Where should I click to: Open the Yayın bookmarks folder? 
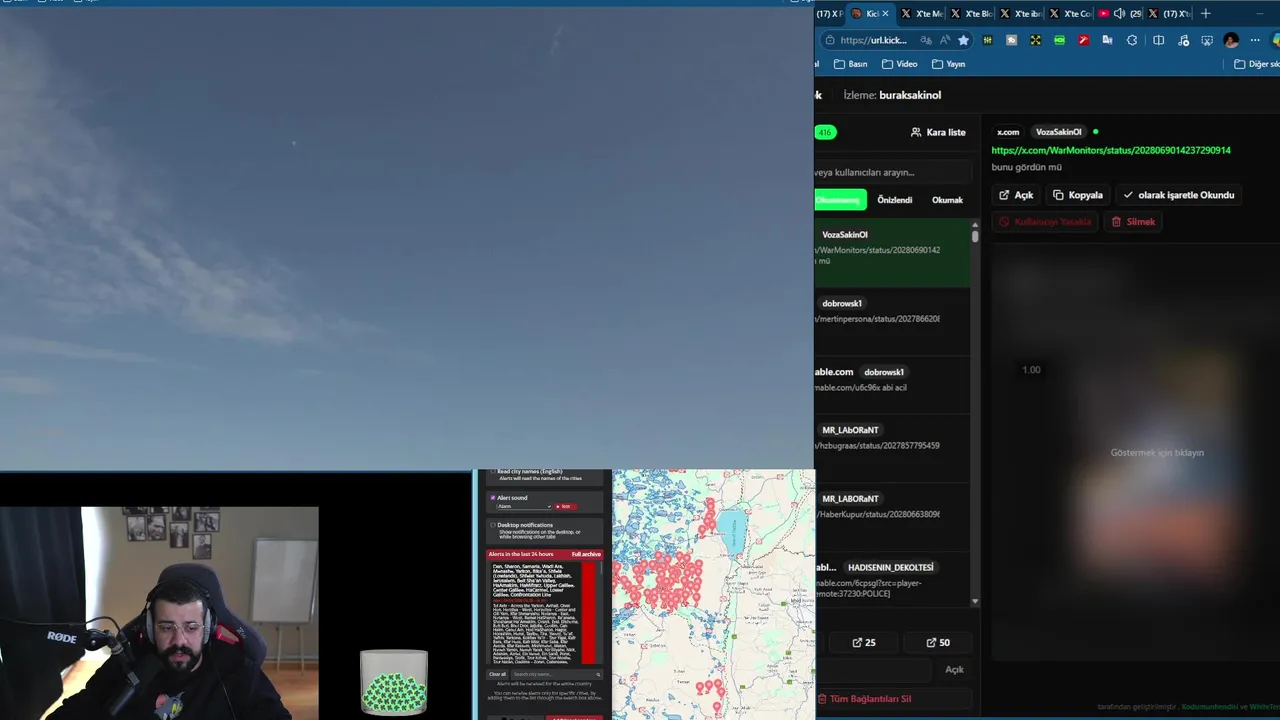coord(948,64)
